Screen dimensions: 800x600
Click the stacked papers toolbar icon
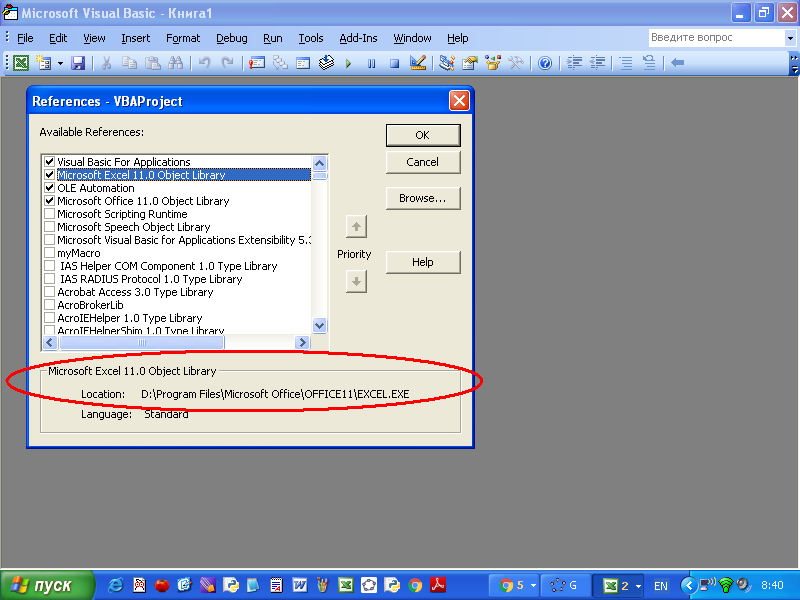326,63
